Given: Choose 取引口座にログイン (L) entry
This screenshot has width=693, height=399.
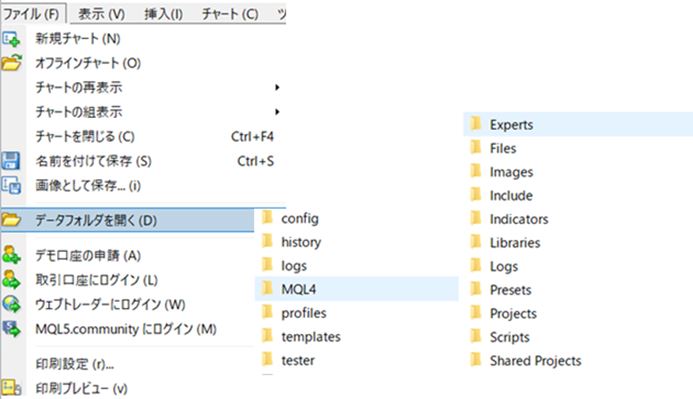Looking at the screenshot, I should [96, 280].
